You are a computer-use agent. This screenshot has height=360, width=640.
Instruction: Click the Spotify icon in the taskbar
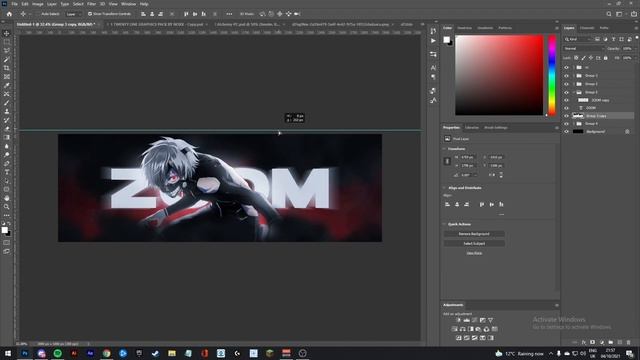[58, 353]
